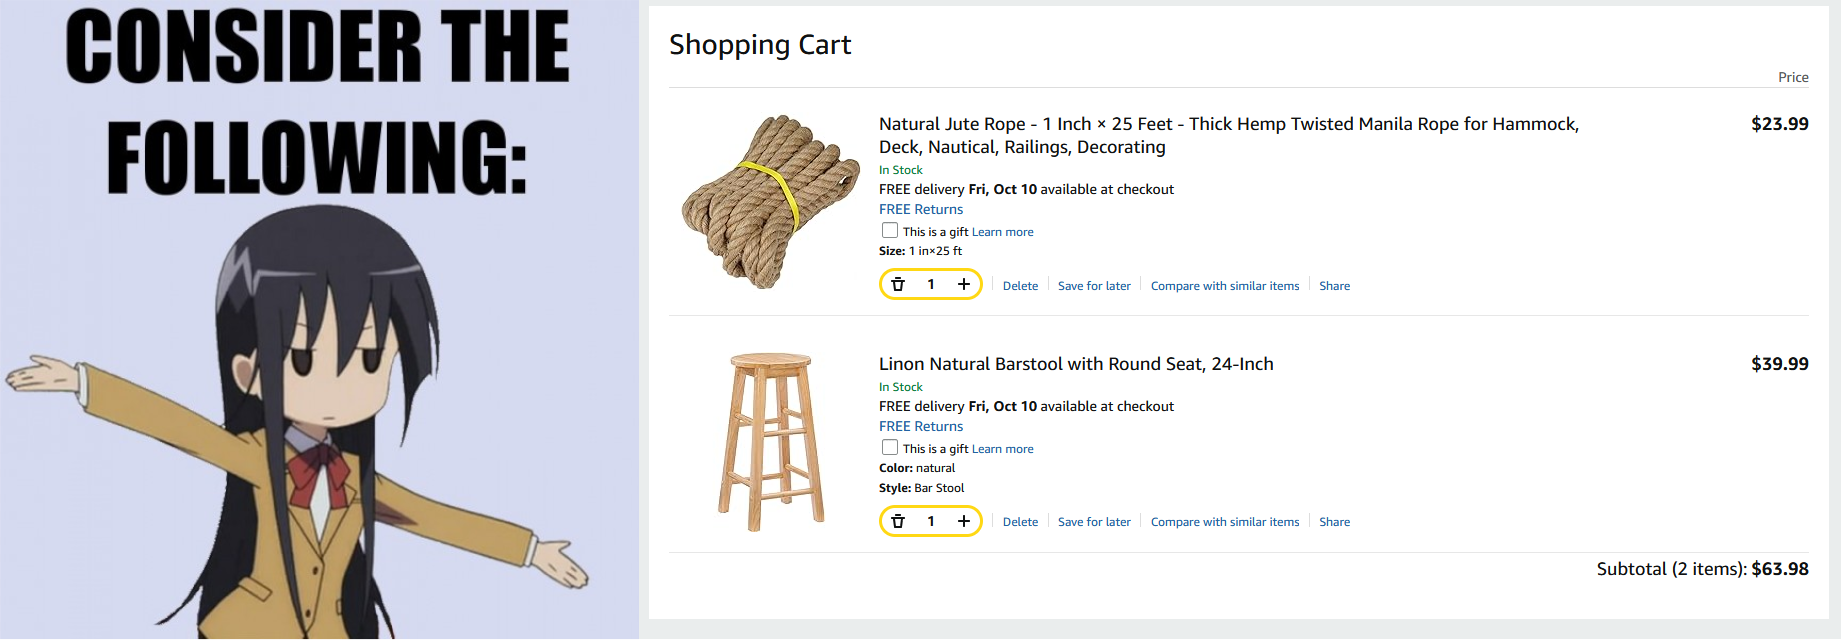The width and height of the screenshot is (1841, 640).
Task: Compare the Jute Rope with similar items
Action: pos(1225,286)
